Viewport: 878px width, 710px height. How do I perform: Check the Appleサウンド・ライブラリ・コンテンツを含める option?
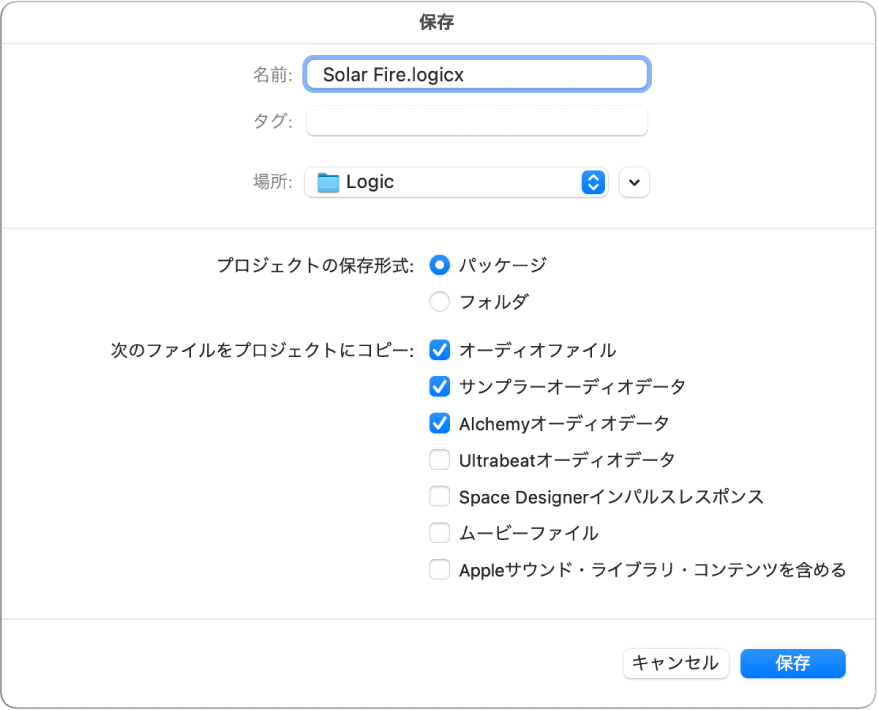(x=439, y=569)
